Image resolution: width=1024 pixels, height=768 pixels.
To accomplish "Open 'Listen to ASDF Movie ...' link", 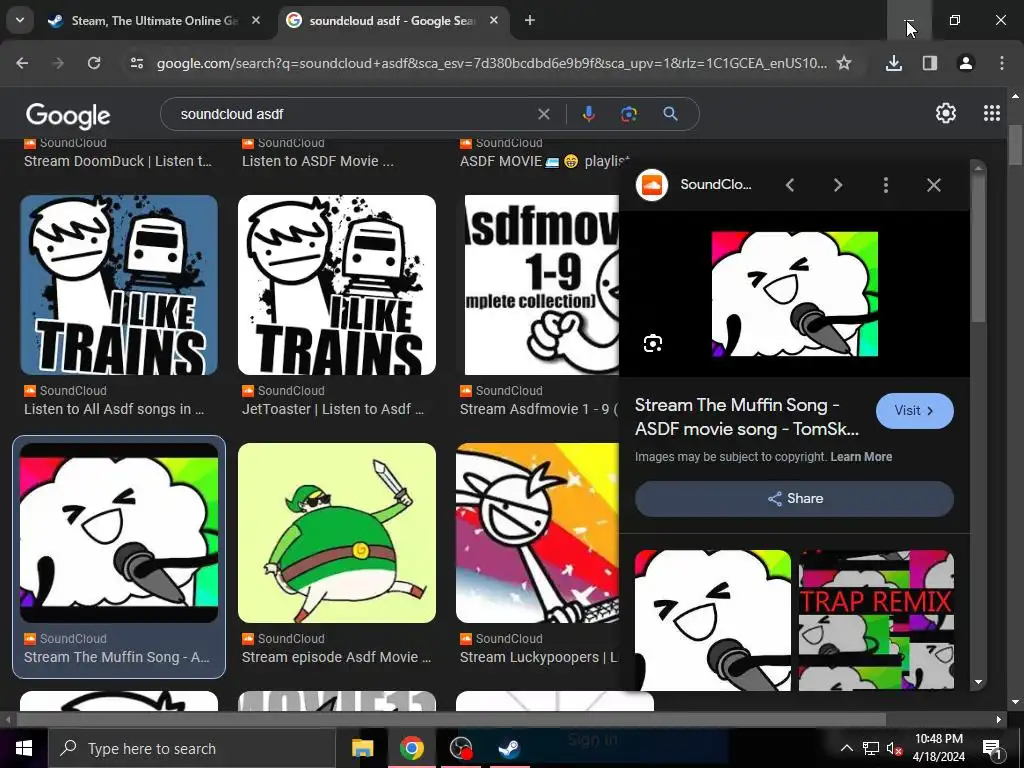I will [317, 161].
